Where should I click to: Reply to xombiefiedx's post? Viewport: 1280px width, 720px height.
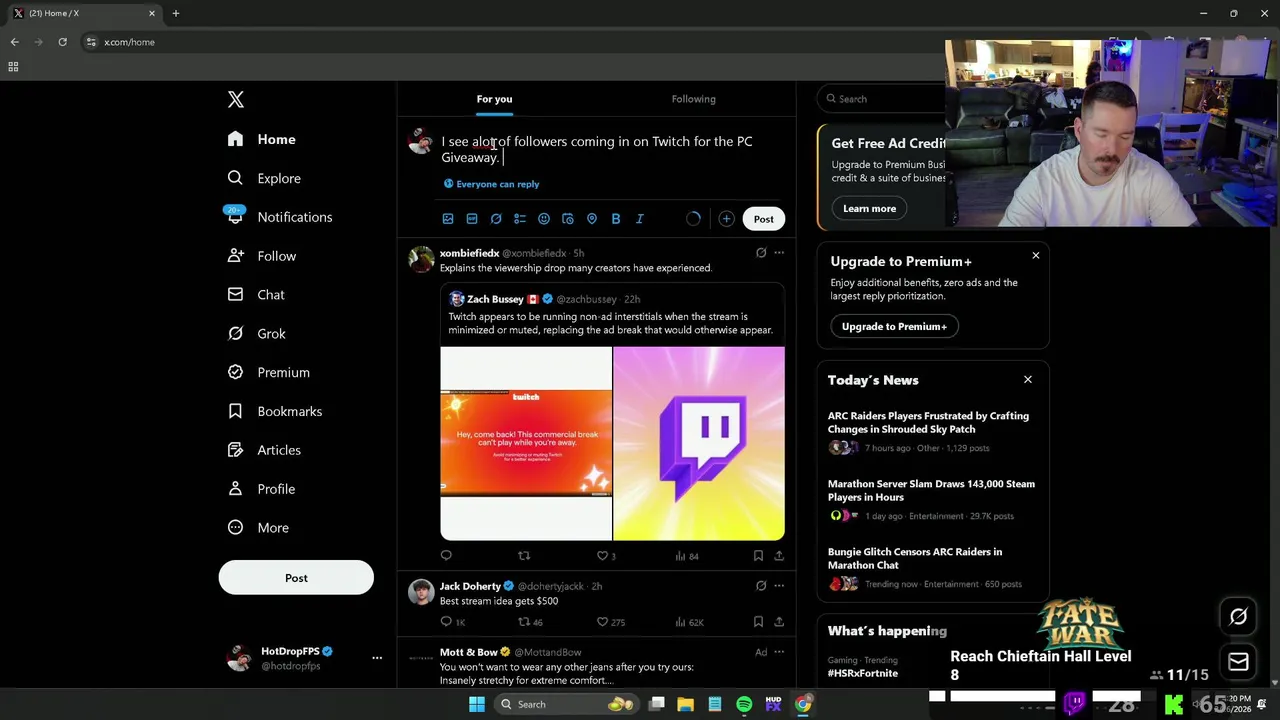(446, 556)
